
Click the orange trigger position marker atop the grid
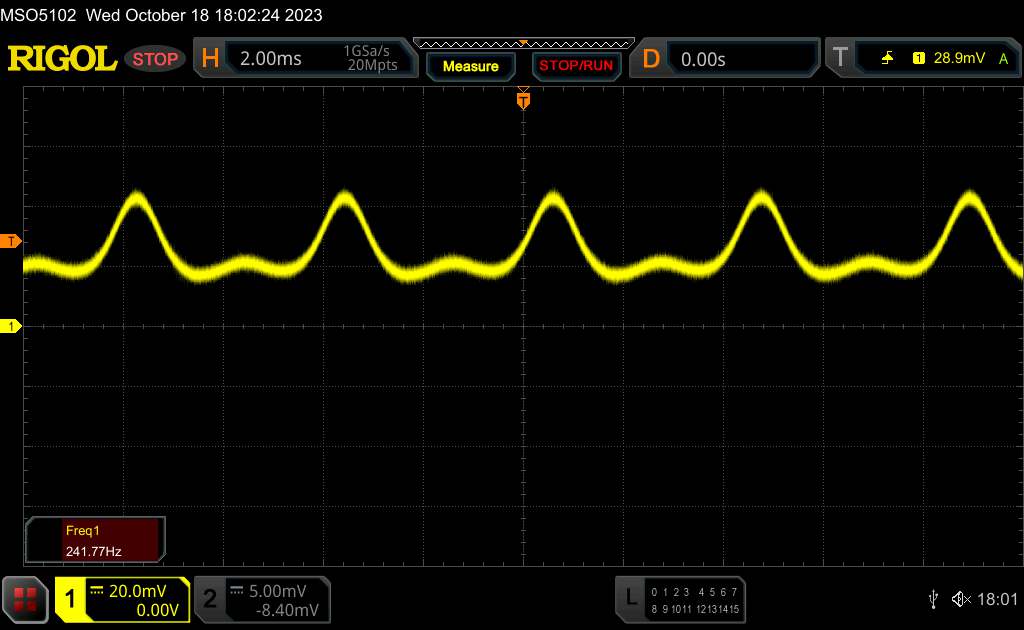[x=523, y=100]
